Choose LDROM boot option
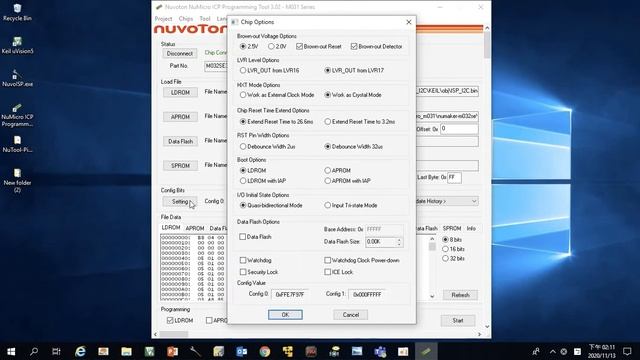The image size is (640, 360). click(x=253, y=170)
